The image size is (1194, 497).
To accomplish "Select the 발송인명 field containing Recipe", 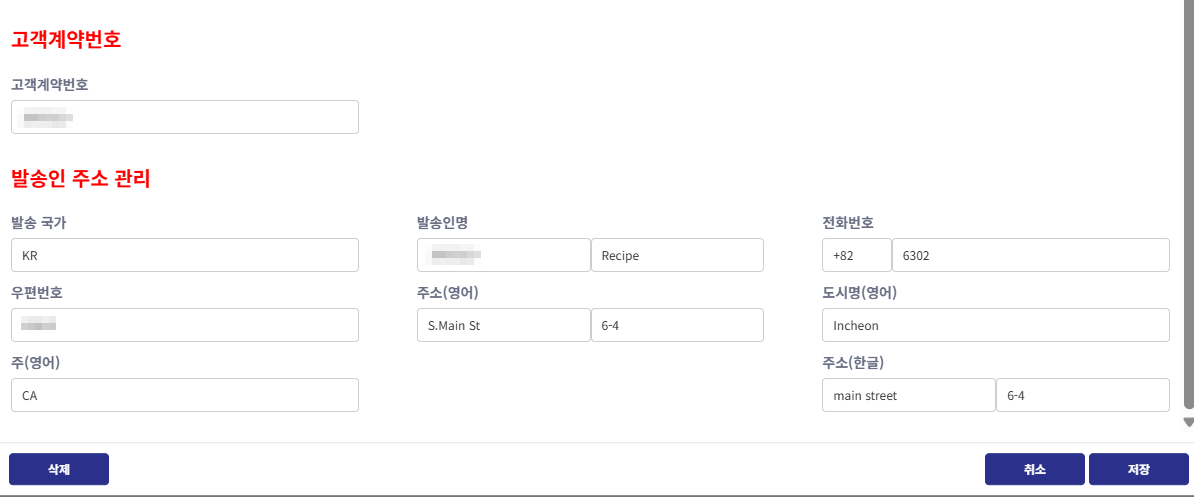I will coord(677,255).
